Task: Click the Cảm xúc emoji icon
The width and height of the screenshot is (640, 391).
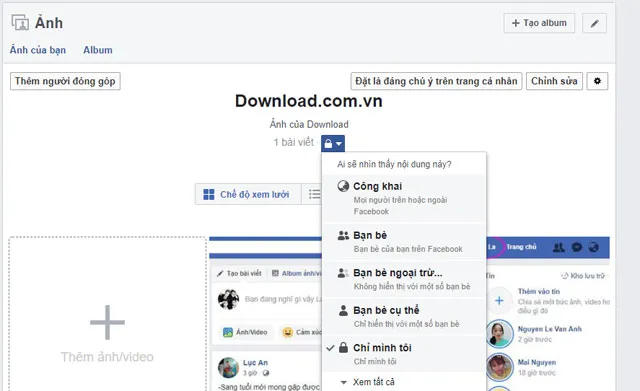Action: coord(288,332)
